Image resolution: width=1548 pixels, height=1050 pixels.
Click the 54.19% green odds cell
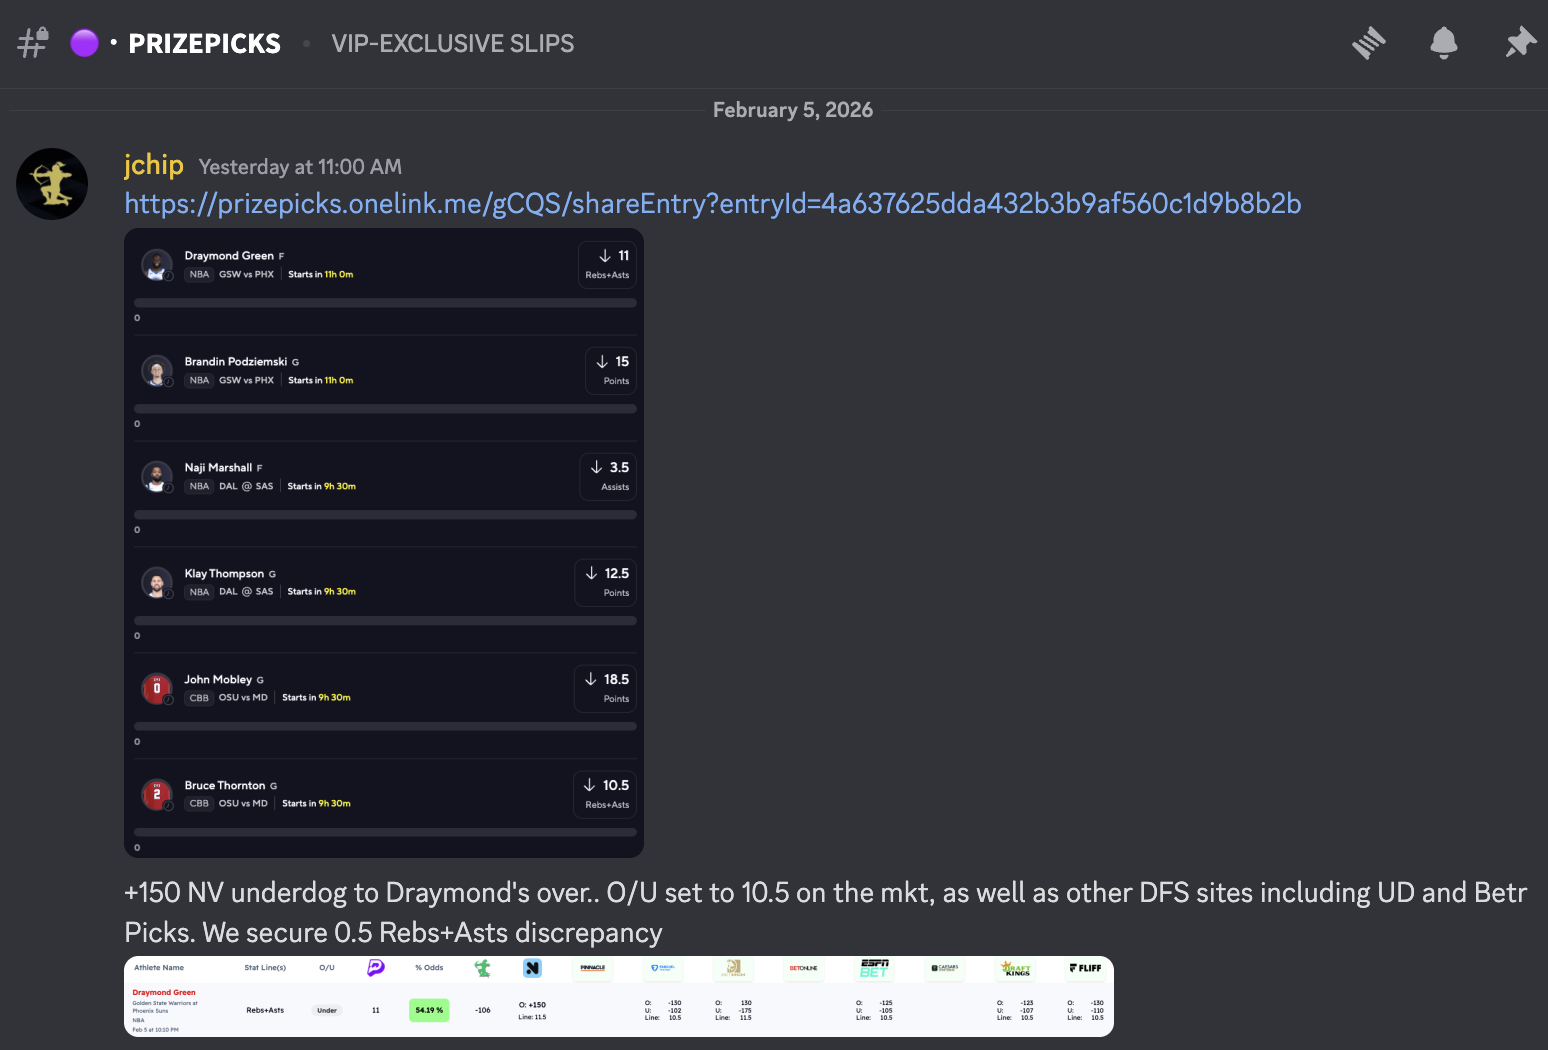(429, 1010)
